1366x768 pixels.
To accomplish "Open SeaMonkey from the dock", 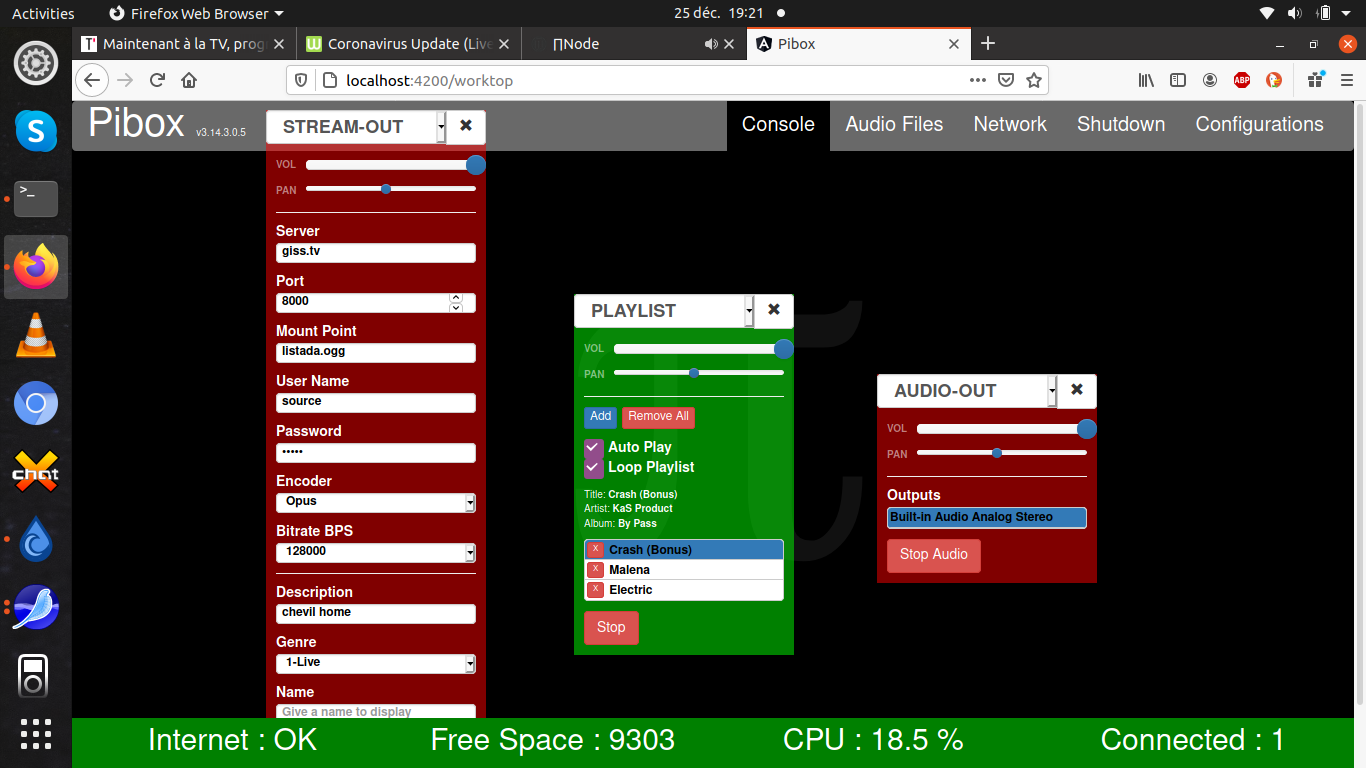I will pos(36,608).
